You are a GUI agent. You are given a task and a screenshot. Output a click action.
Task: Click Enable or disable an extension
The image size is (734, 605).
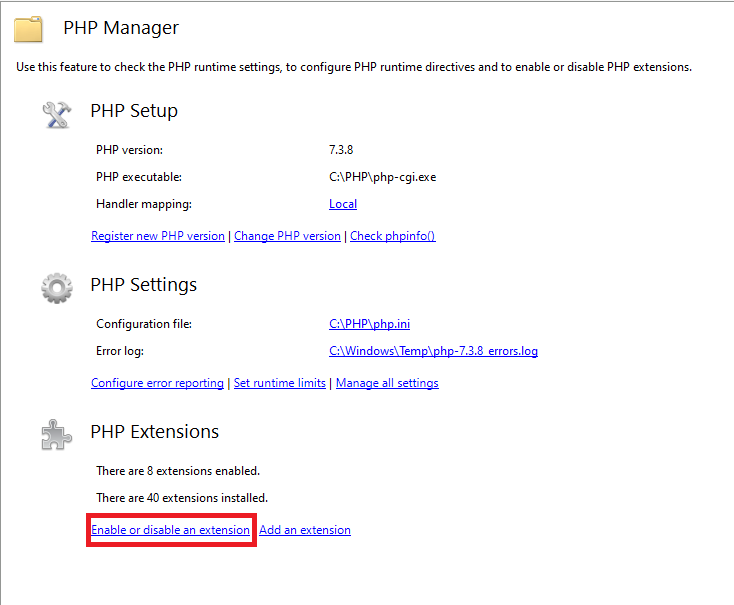pos(170,530)
